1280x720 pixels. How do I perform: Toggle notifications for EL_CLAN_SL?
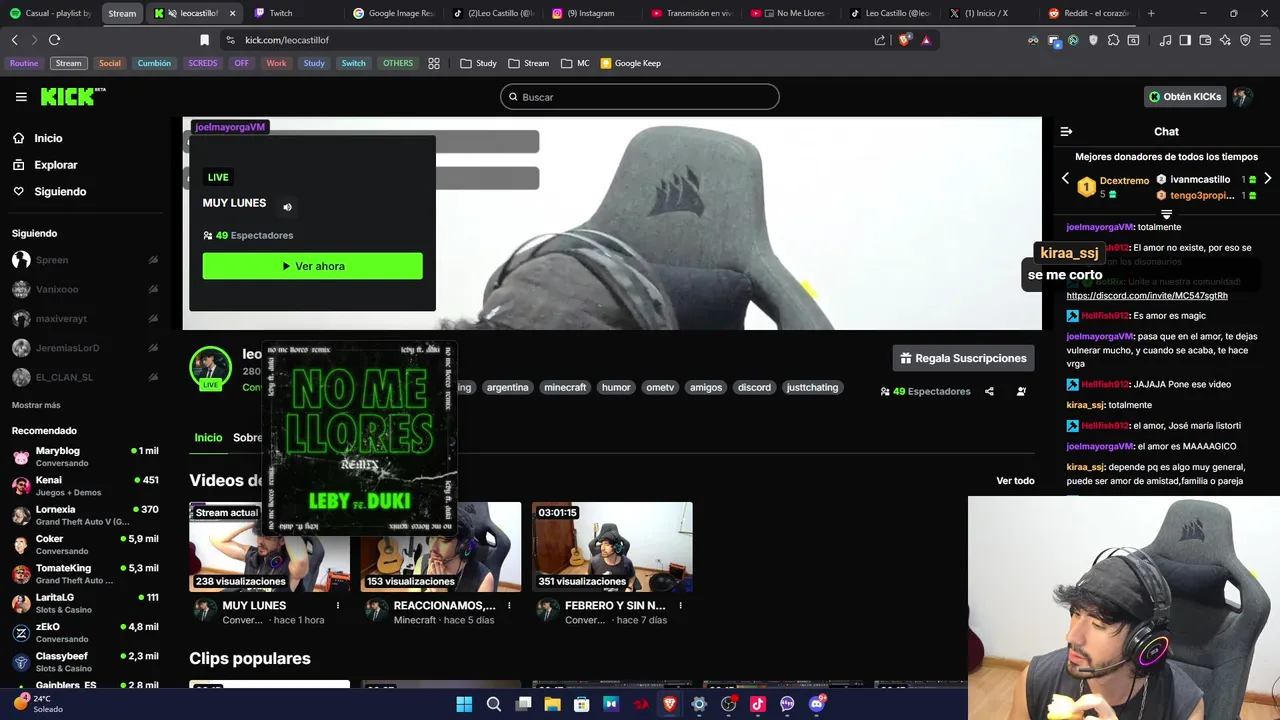[153, 377]
